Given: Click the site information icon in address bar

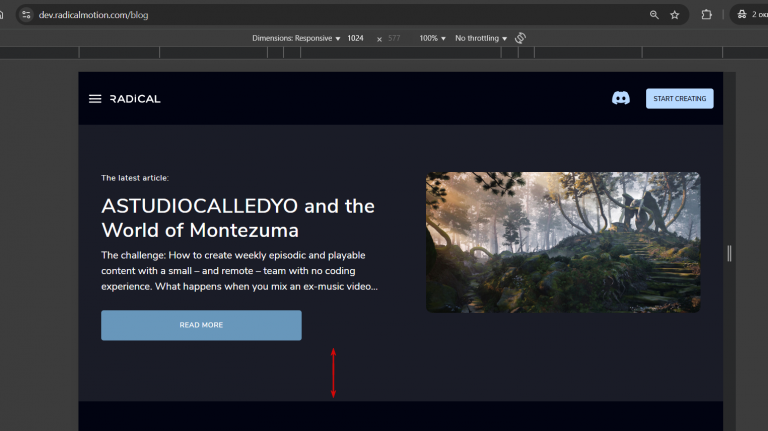Looking at the screenshot, I should 26,15.
